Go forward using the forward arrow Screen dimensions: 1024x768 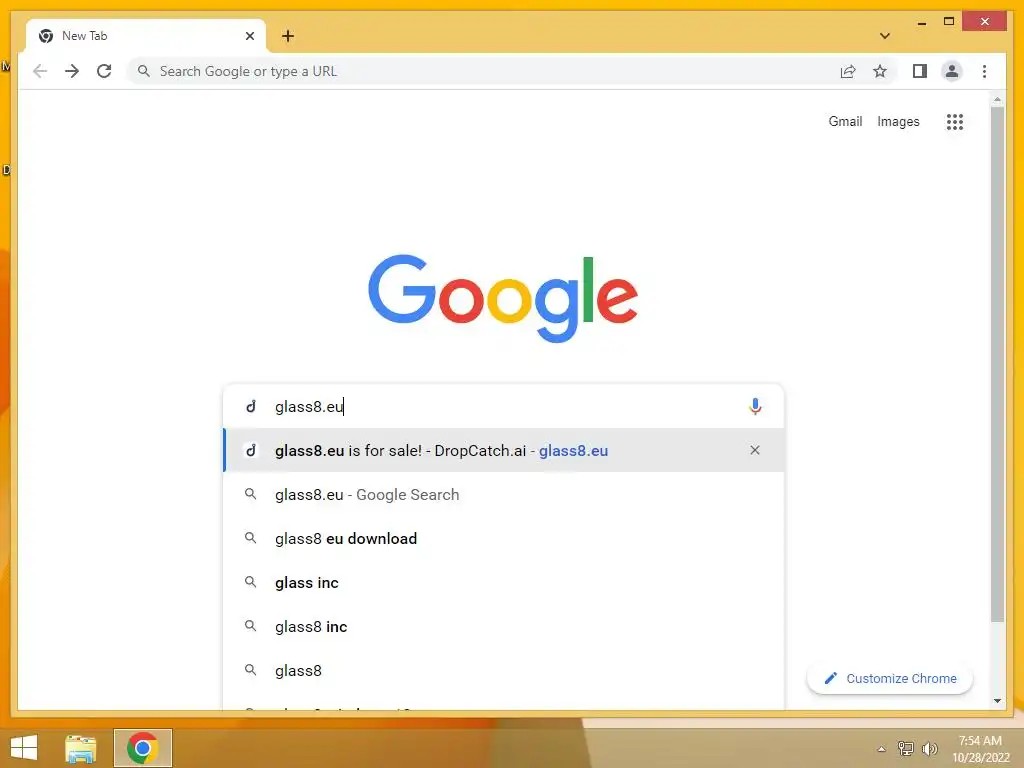pyautogui.click(x=72, y=71)
